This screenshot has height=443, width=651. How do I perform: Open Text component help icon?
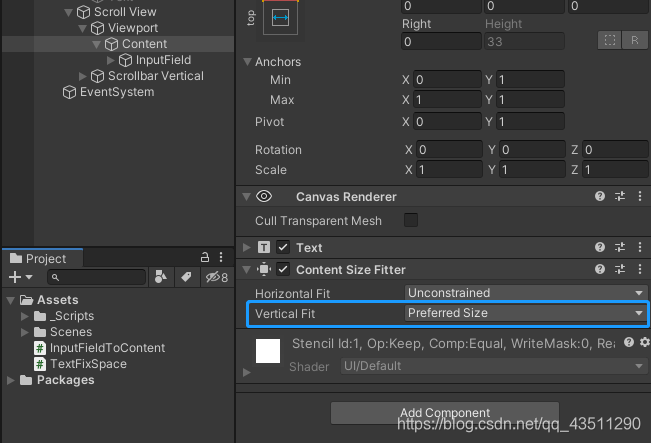tap(600, 247)
